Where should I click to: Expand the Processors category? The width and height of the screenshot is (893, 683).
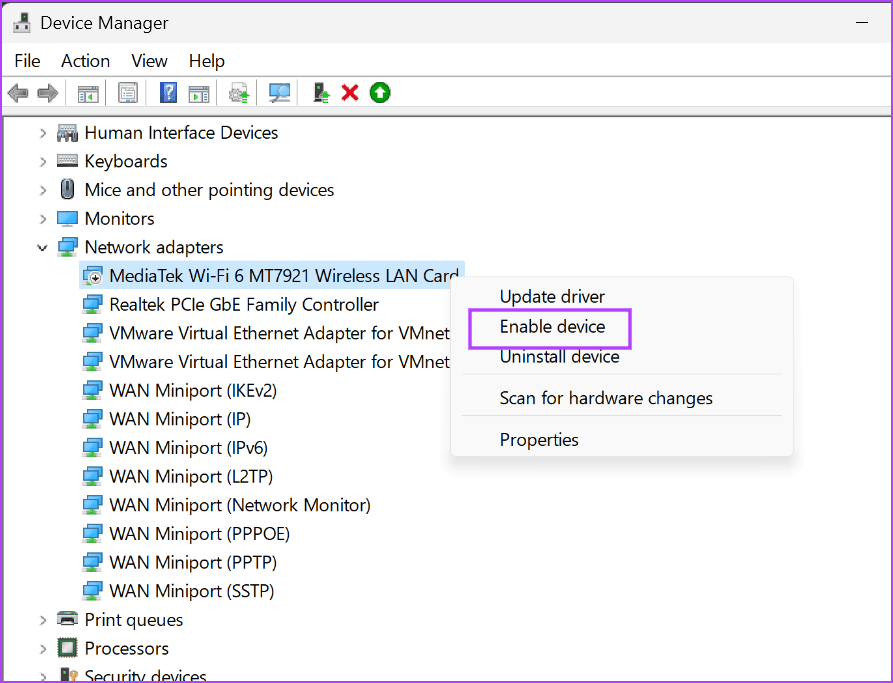pyautogui.click(x=42, y=648)
